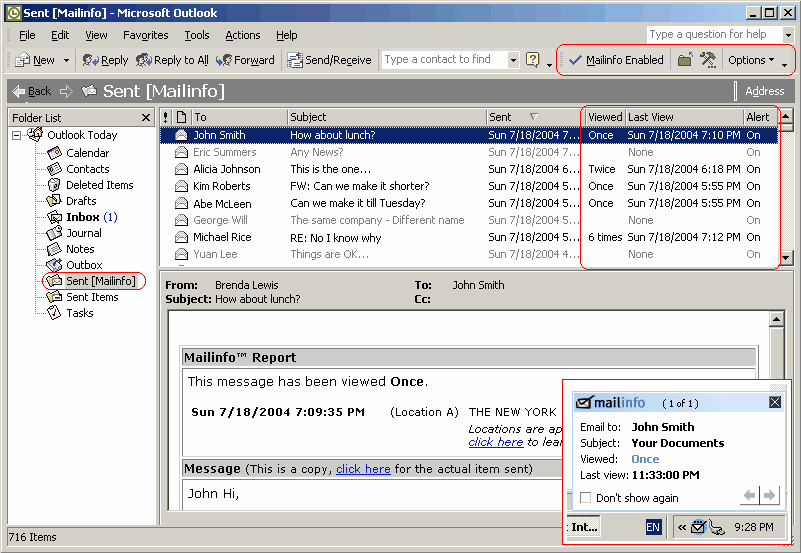Image resolution: width=801 pixels, height=553 pixels.
Task: Open the Favorites menu
Action: tap(146, 35)
